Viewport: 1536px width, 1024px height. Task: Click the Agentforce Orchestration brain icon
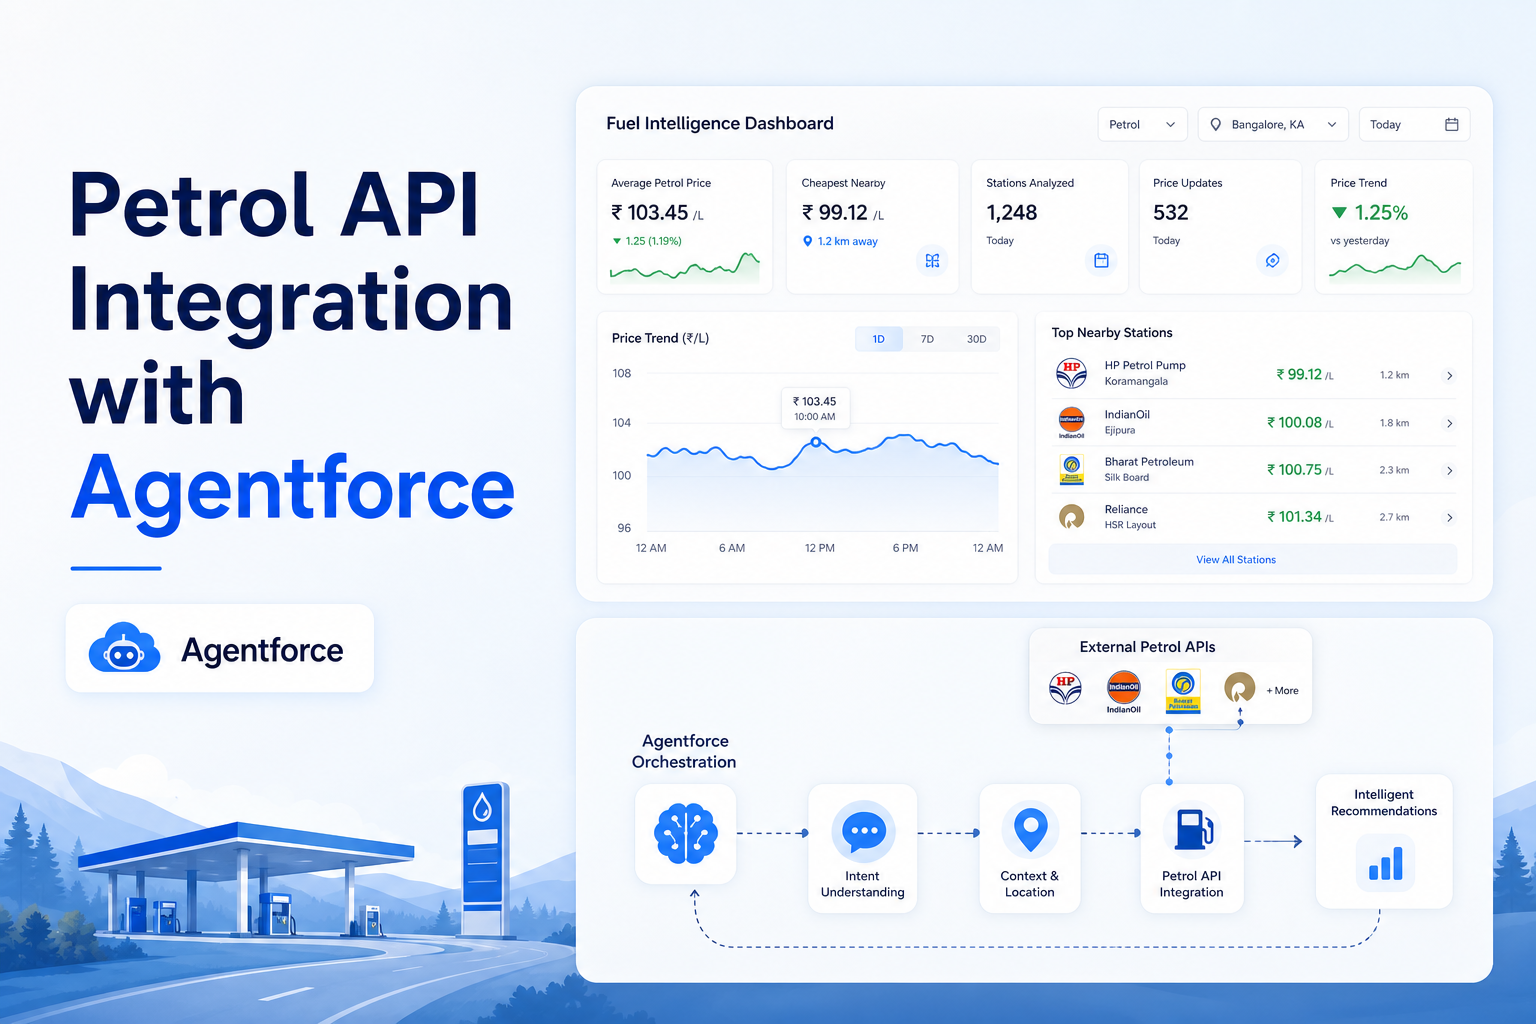coord(686,833)
